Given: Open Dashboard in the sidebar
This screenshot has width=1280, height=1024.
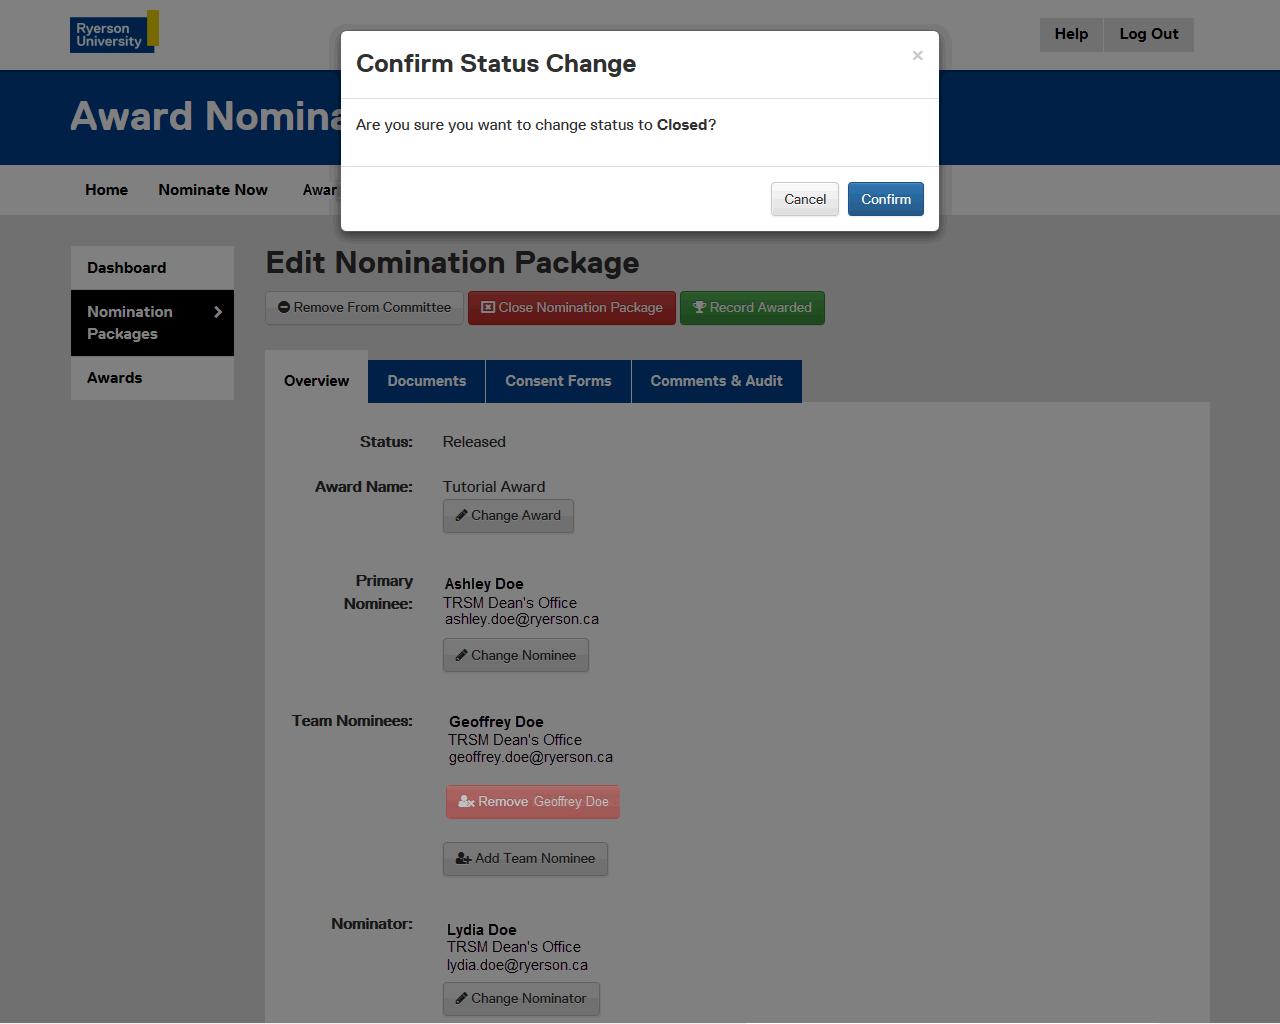Looking at the screenshot, I should click(x=127, y=268).
